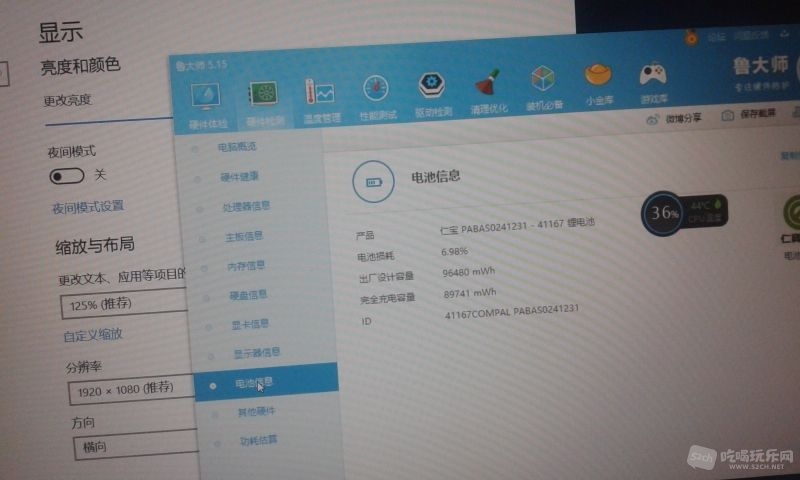Select 硬件健康 in the sidebar

[x=239, y=176]
